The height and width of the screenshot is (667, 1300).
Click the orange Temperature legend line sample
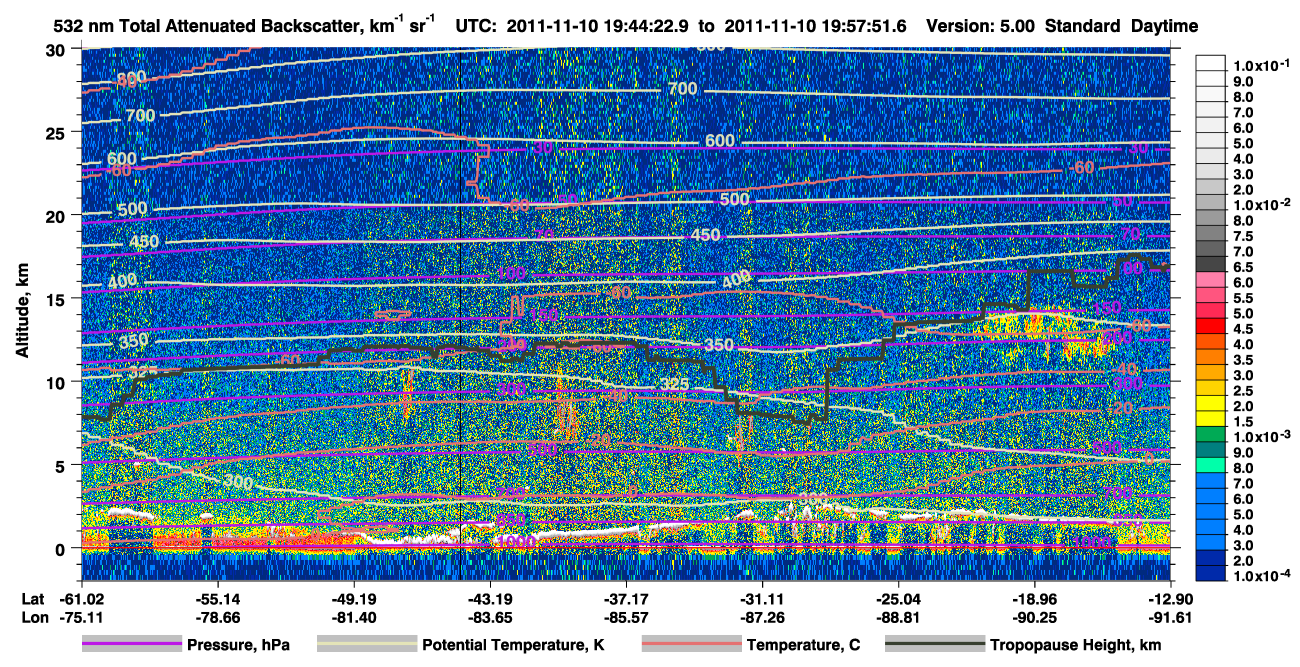pos(691,645)
